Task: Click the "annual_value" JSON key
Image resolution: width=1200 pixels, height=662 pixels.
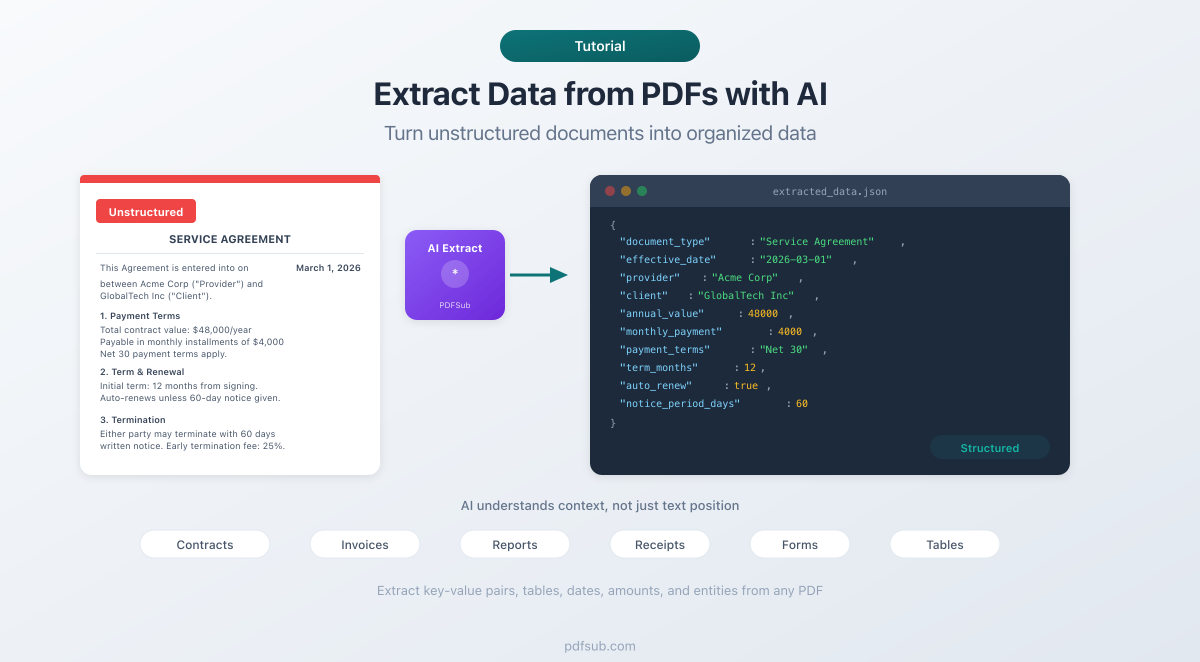Action: click(662, 313)
